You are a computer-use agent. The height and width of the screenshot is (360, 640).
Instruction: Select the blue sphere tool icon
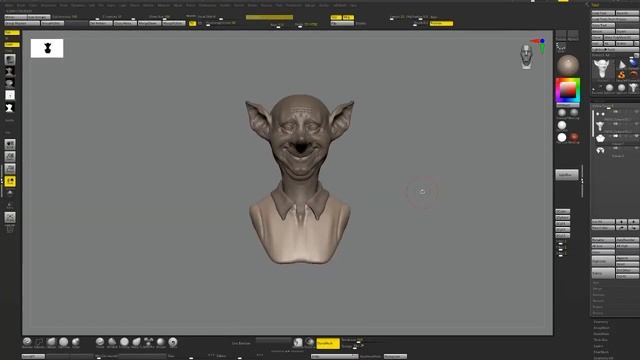click(633, 63)
